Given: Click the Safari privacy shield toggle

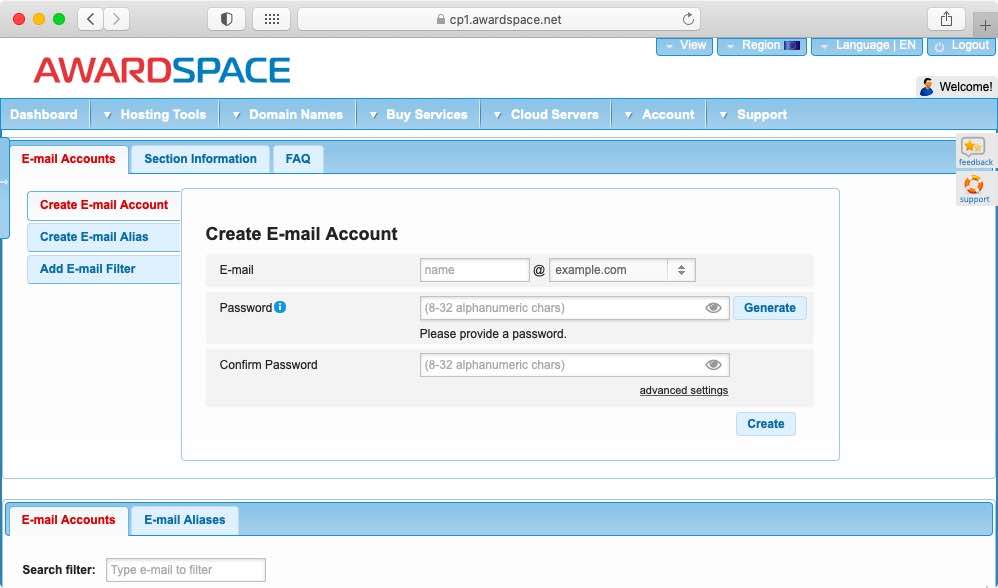Looking at the screenshot, I should click(x=225, y=18).
